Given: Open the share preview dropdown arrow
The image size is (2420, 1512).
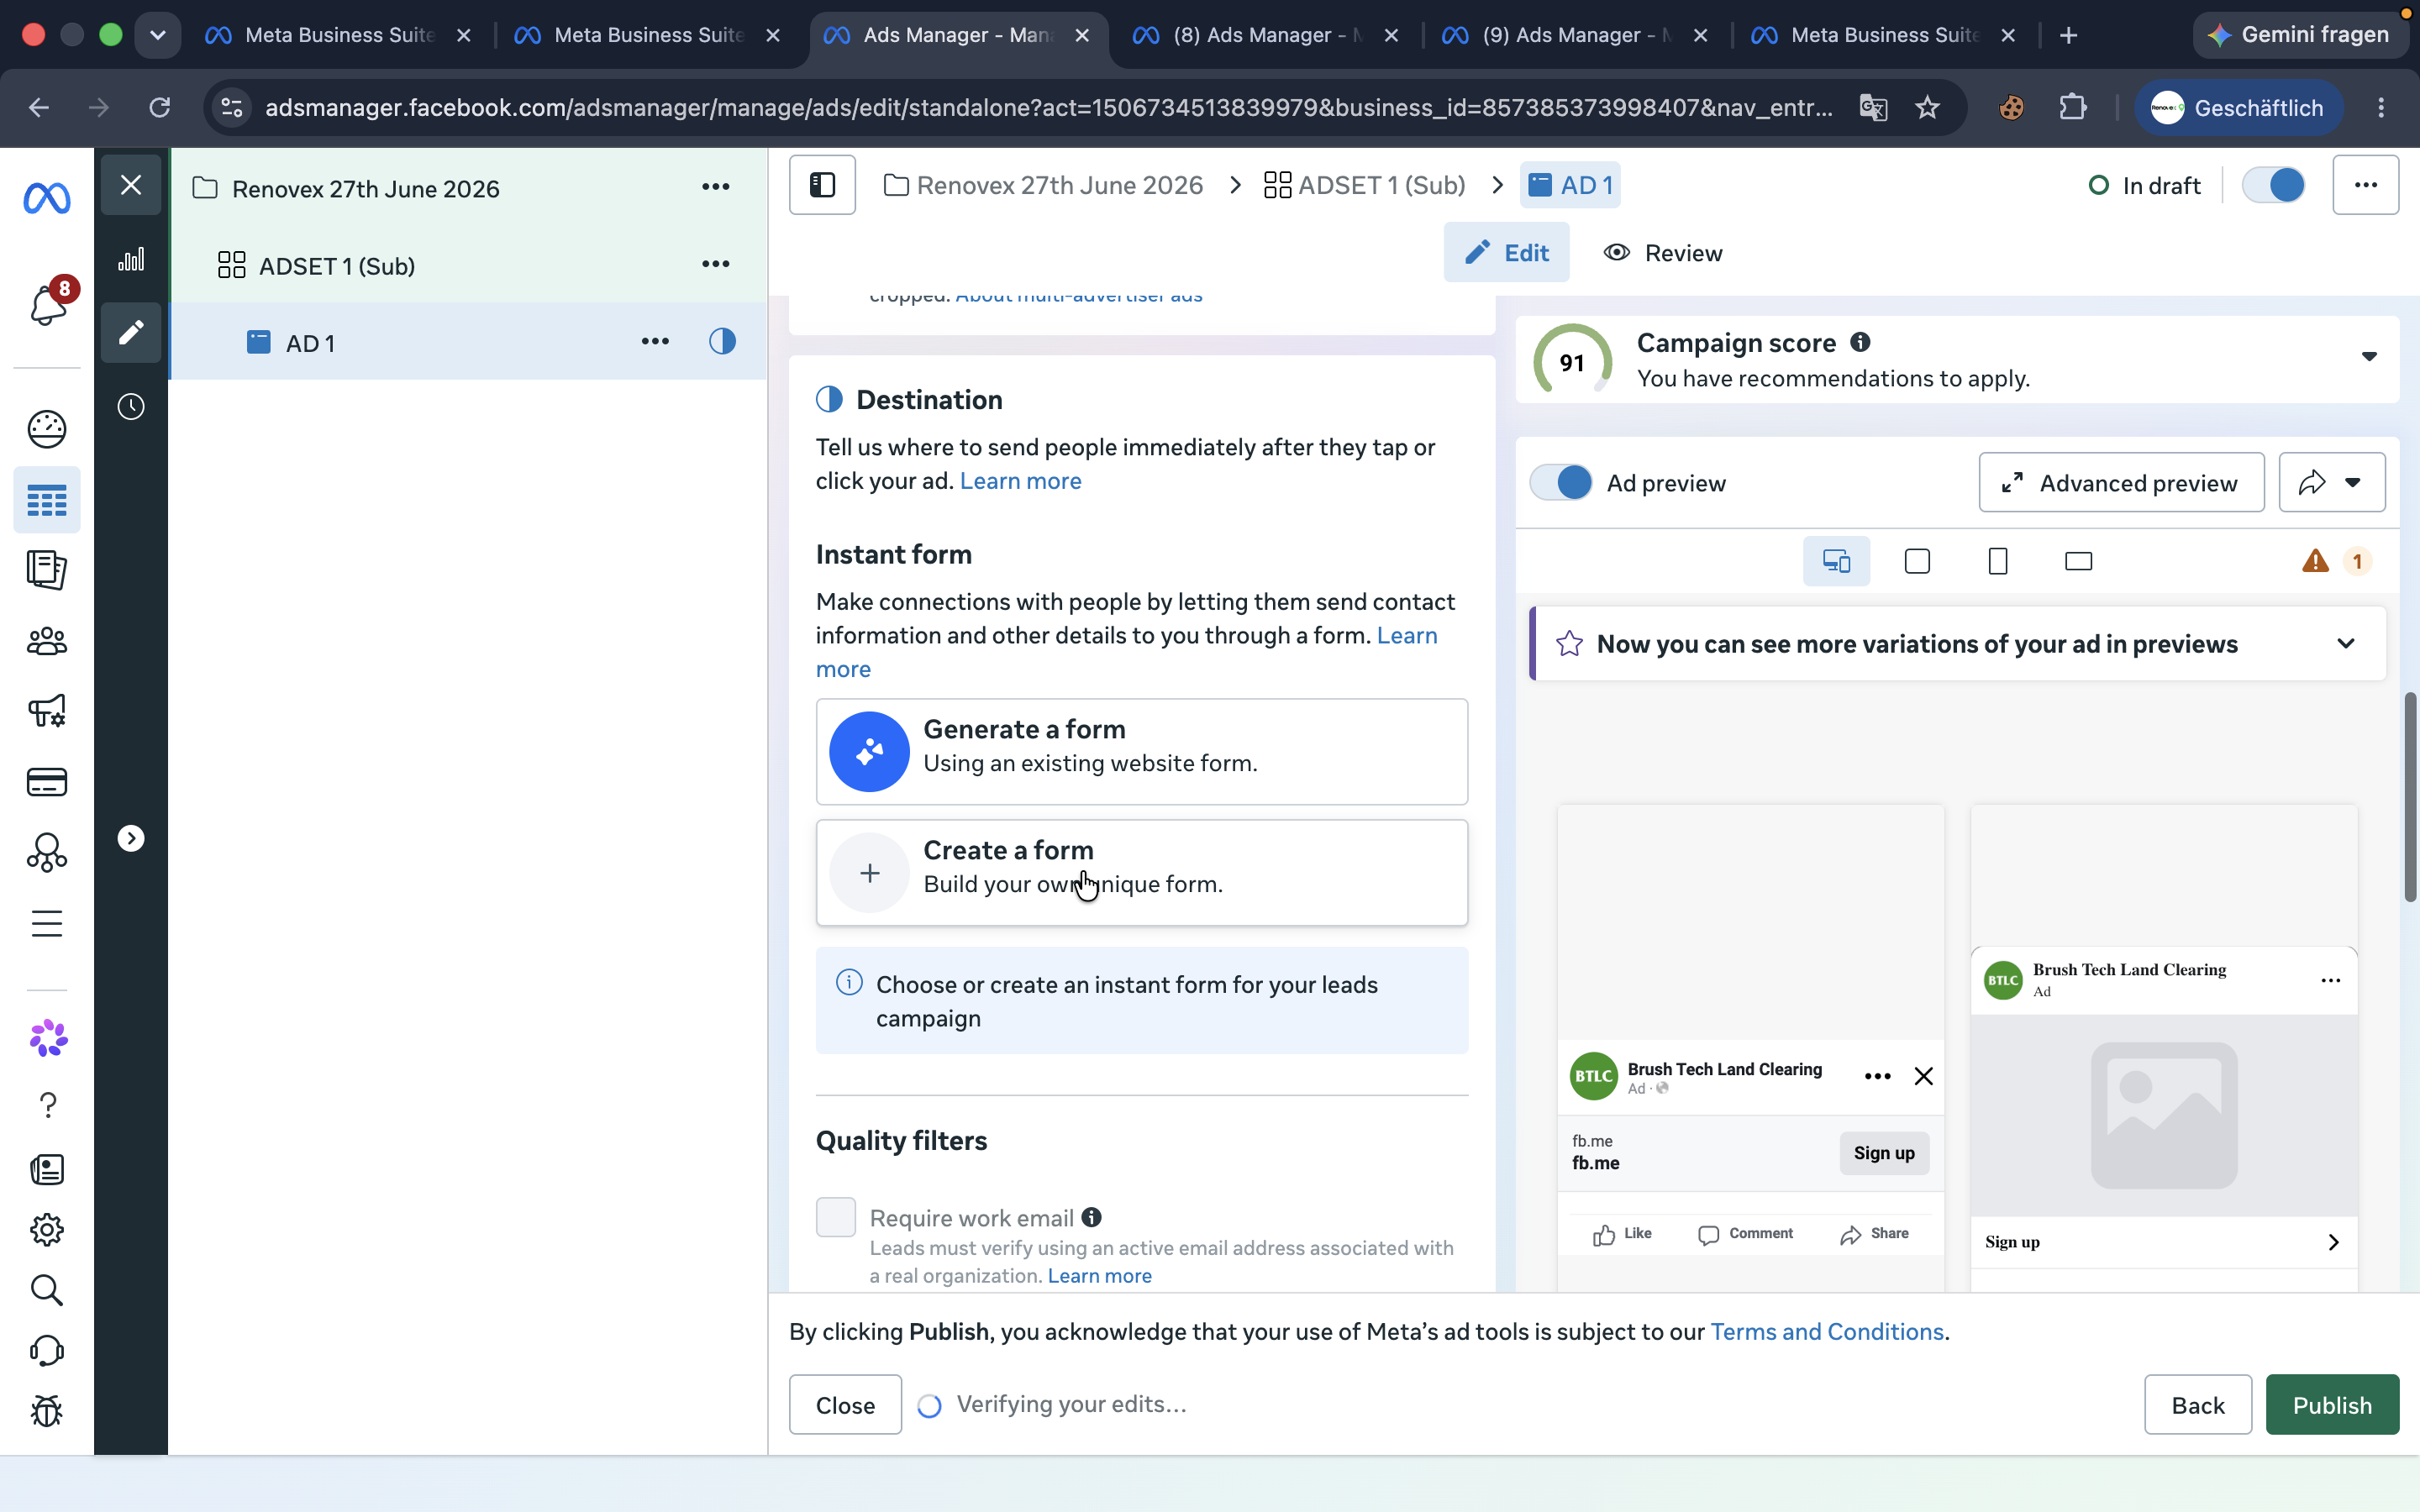Looking at the screenshot, I should click(2352, 483).
